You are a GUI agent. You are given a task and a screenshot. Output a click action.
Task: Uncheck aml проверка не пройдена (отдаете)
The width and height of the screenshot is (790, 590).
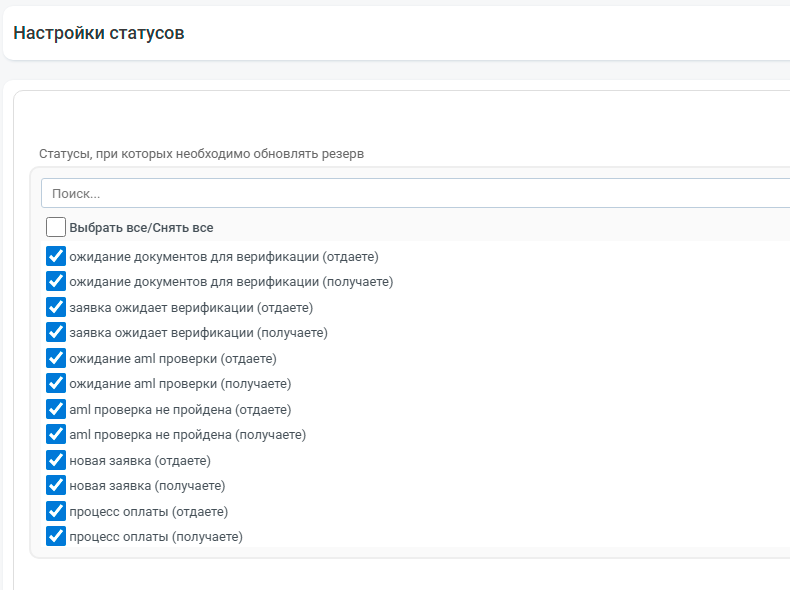[55, 409]
